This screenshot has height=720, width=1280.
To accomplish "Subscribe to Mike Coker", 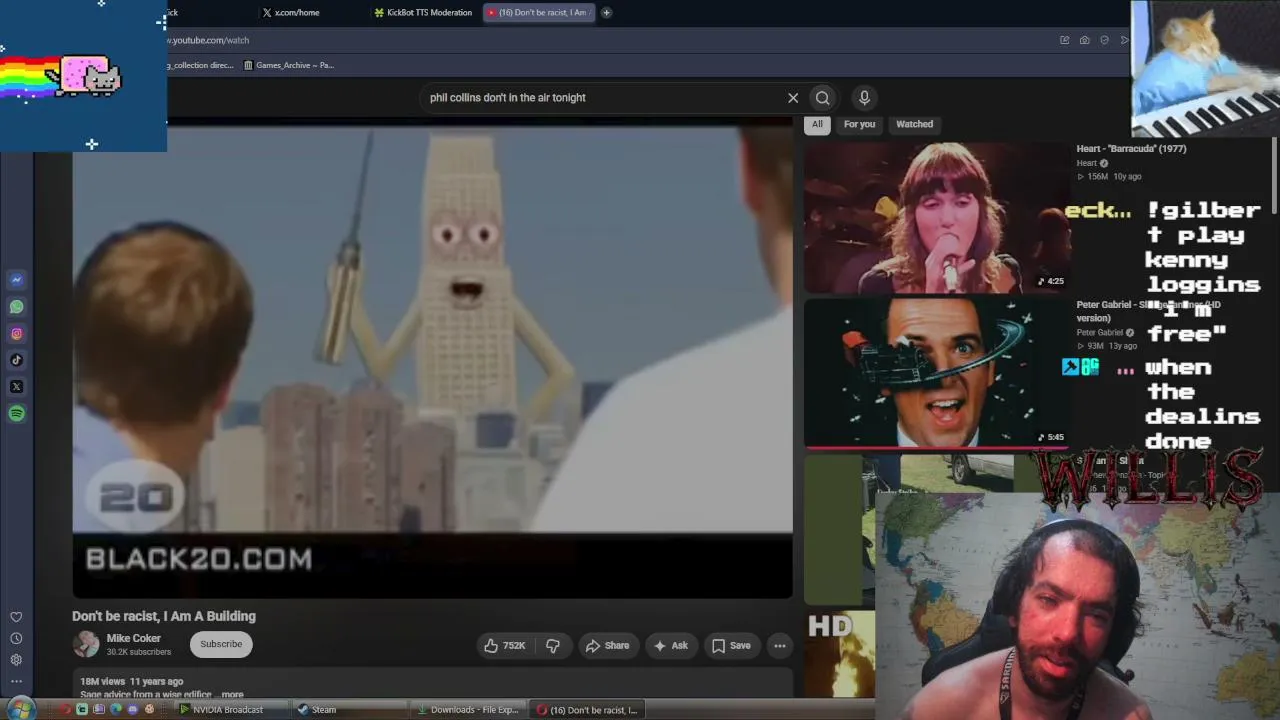I will [x=221, y=645].
